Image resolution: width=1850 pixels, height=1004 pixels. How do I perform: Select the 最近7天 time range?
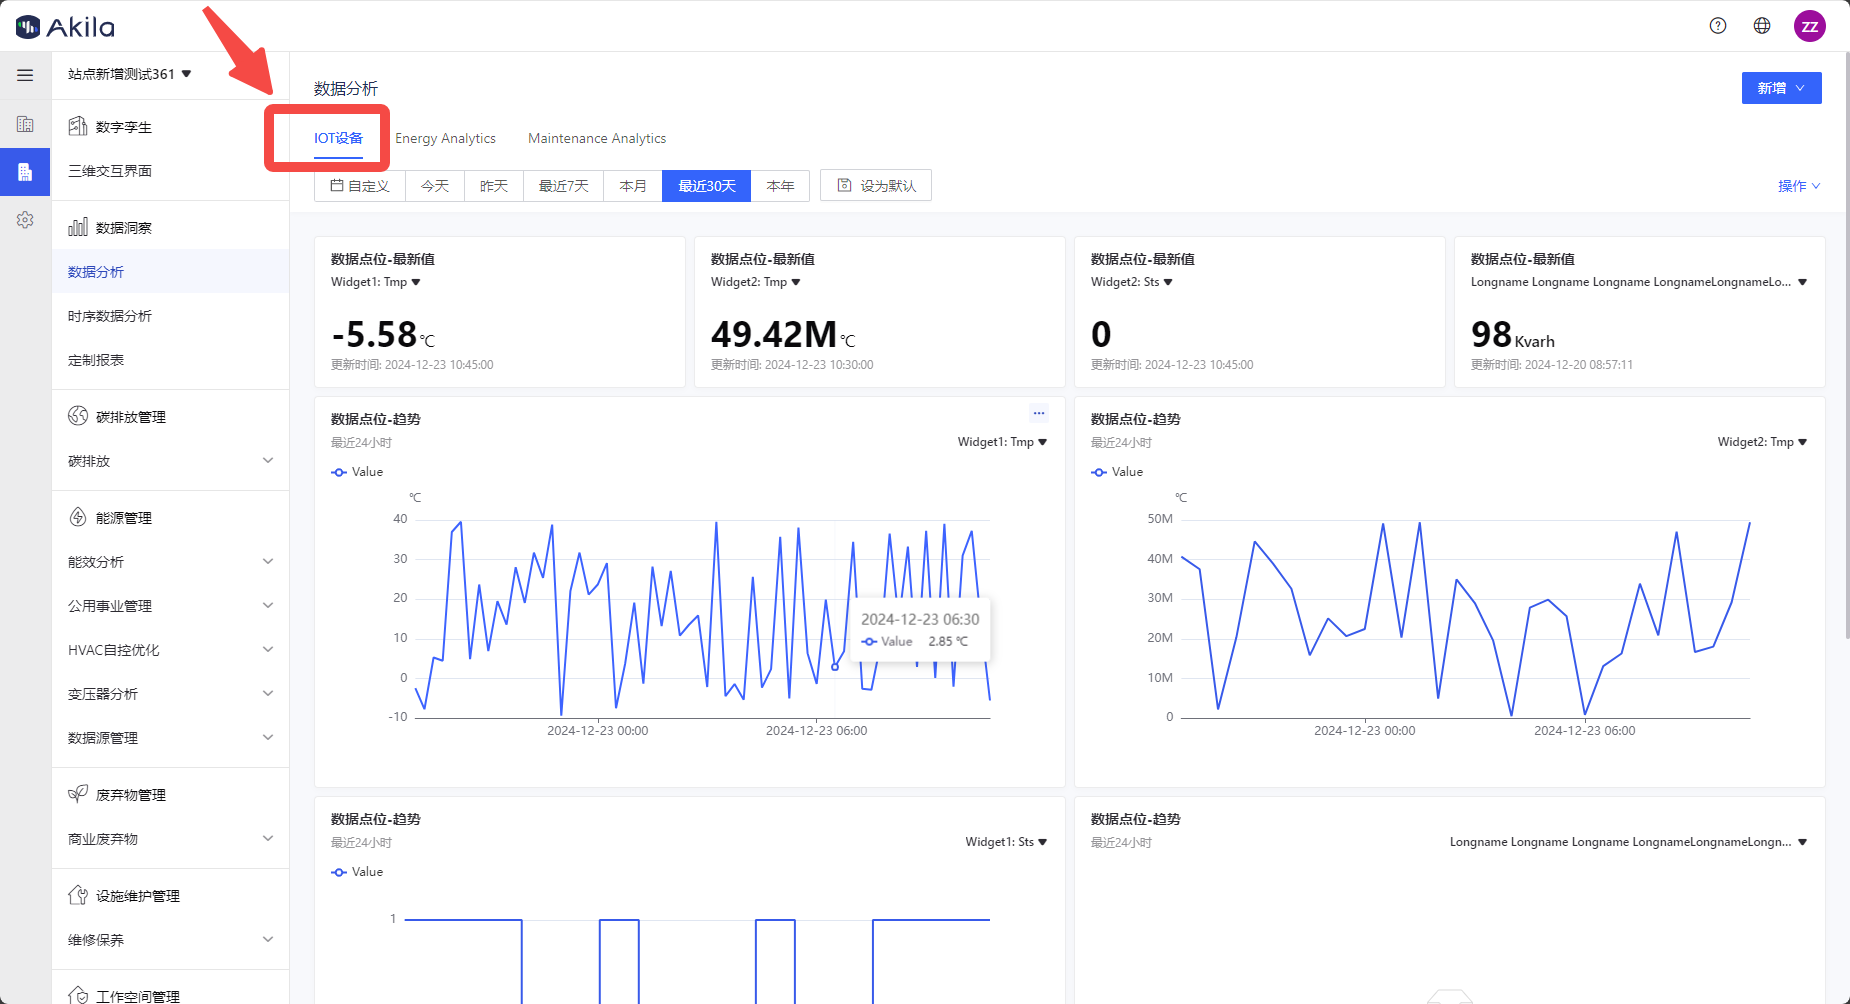pyautogui.click(x=564, y=186)
